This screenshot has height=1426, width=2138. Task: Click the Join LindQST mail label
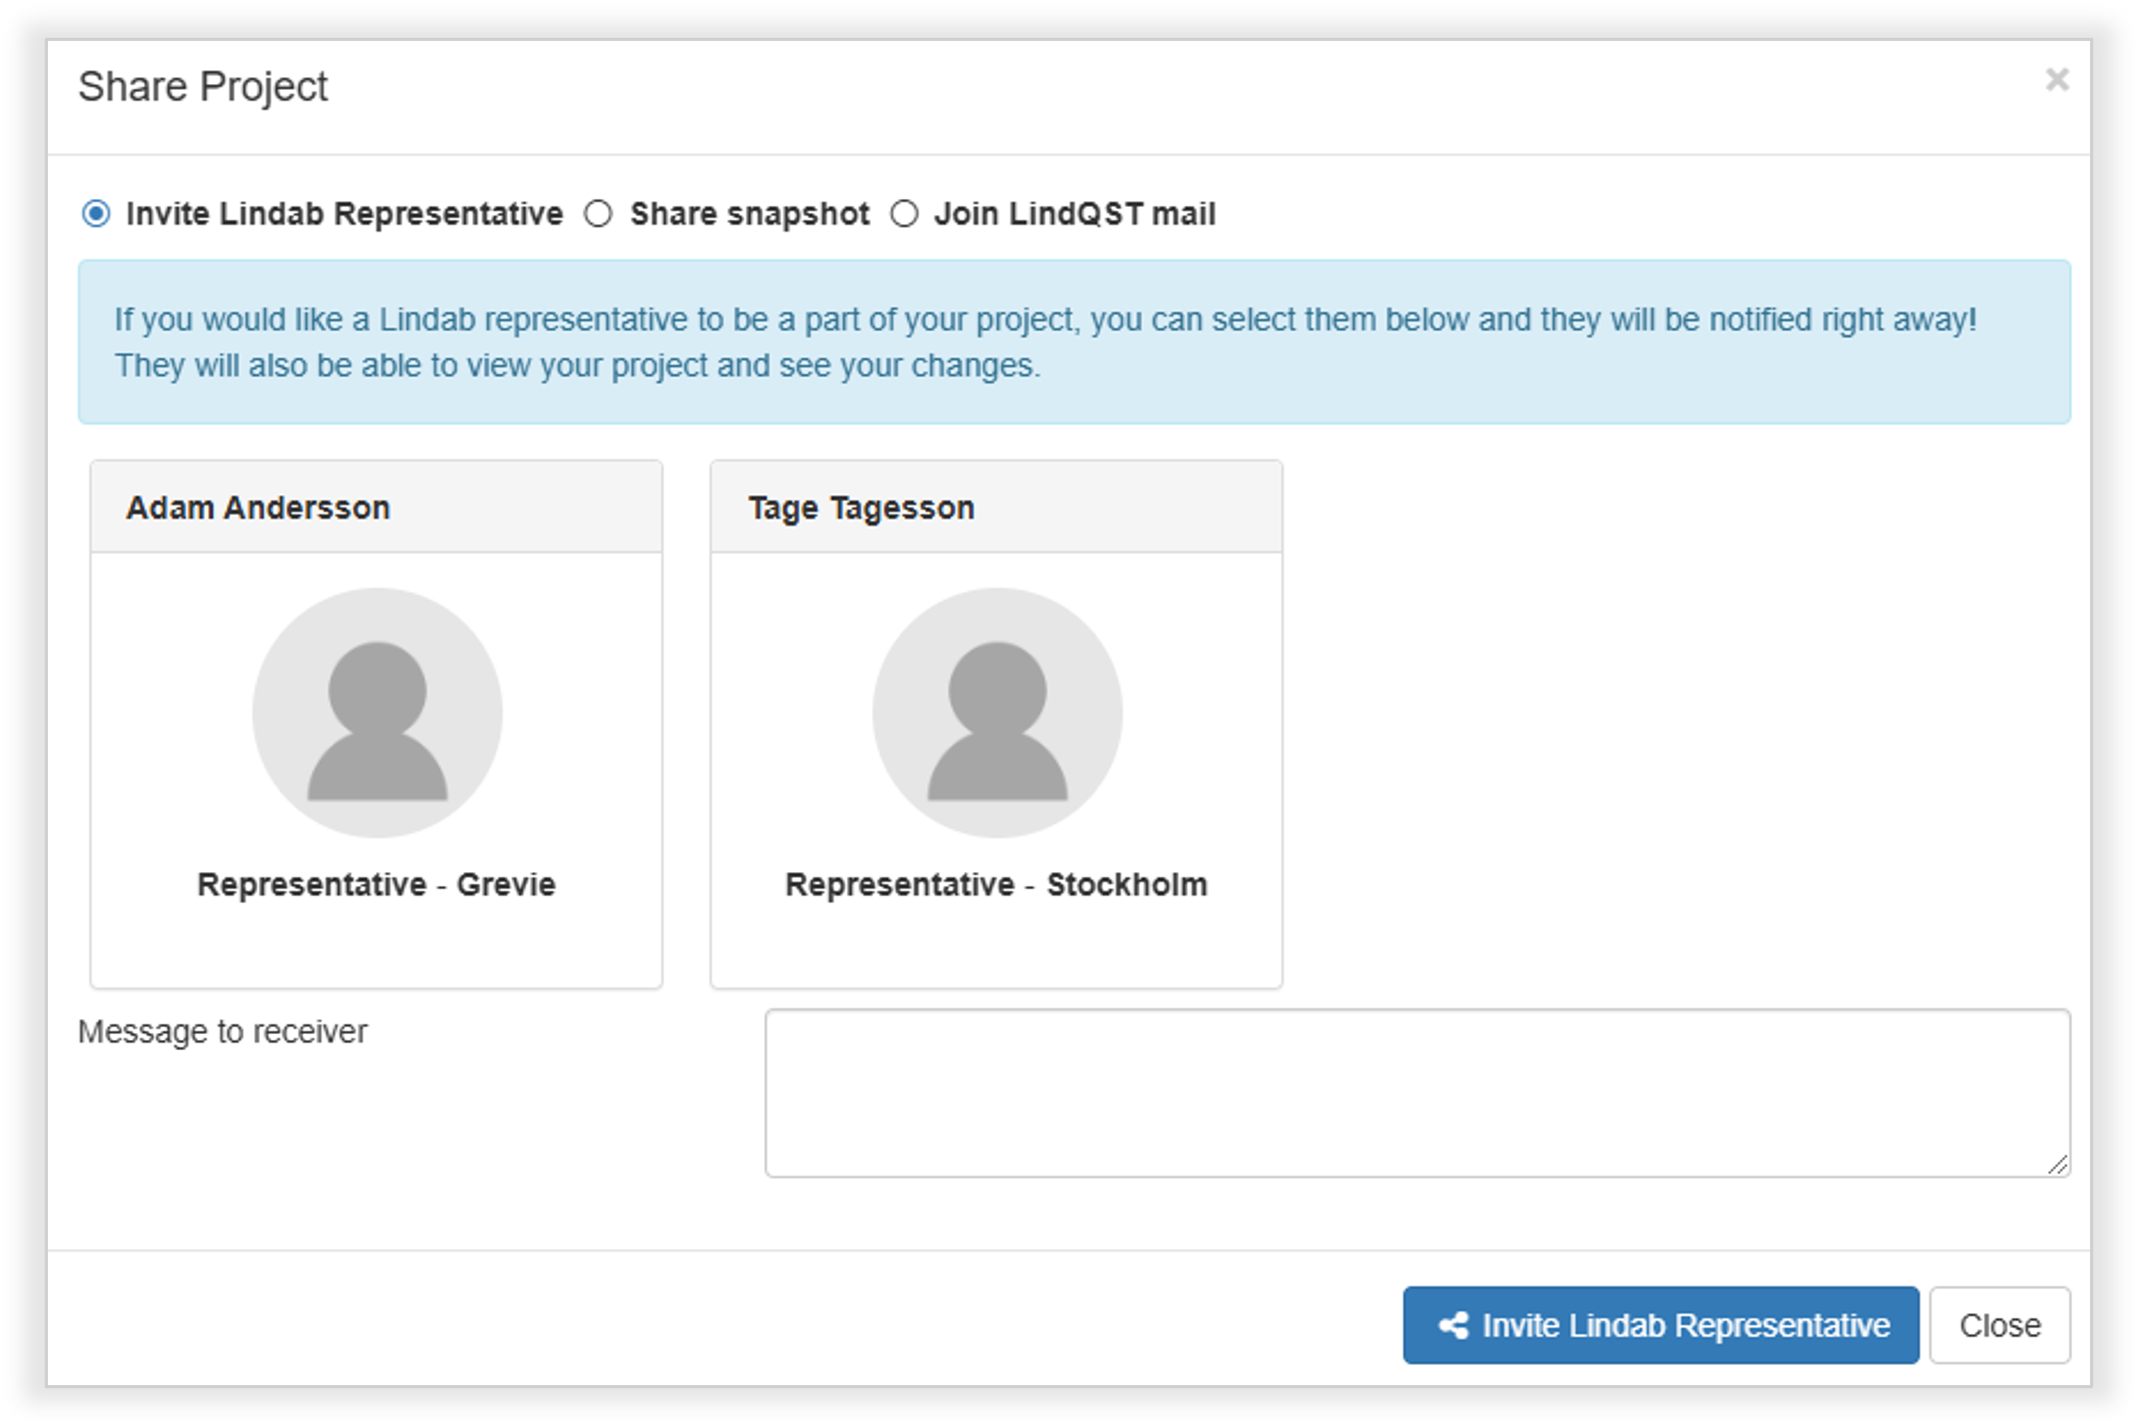[x=1074, y=214]
